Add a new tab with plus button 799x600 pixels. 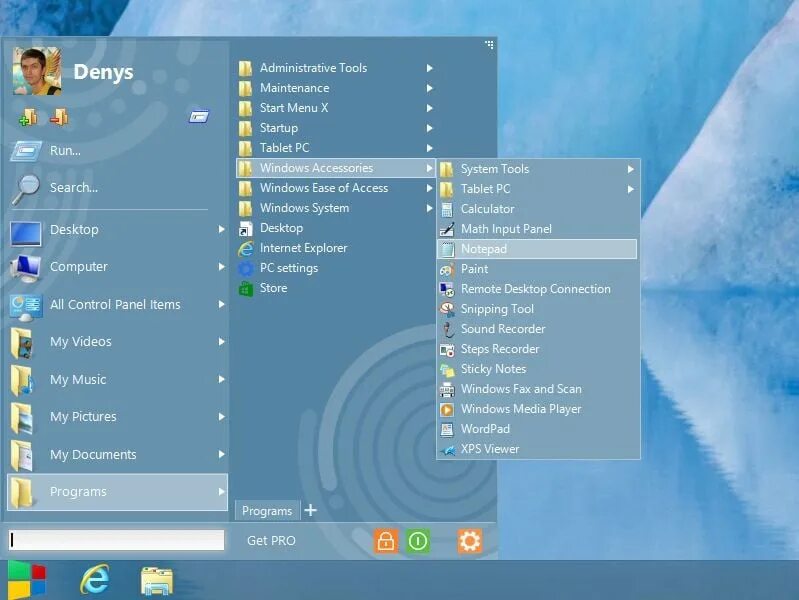click(x=310, y=510)
